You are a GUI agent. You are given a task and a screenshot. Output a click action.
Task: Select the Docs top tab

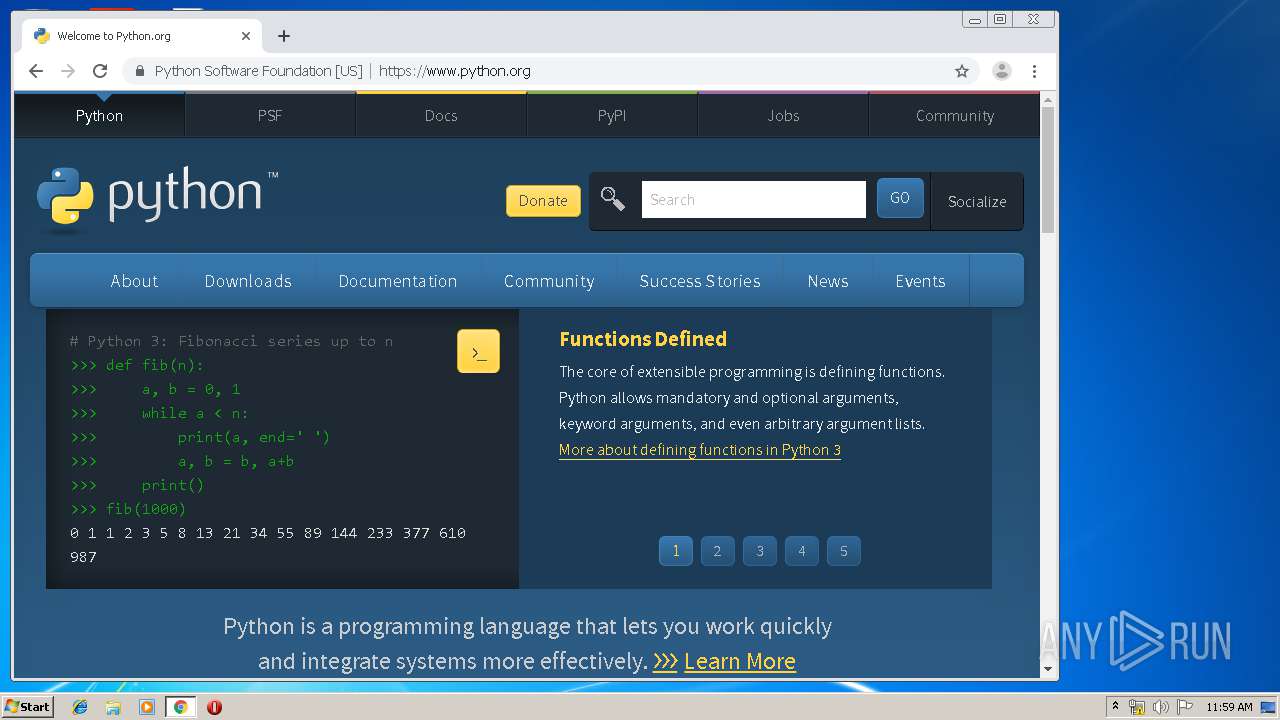441,115
